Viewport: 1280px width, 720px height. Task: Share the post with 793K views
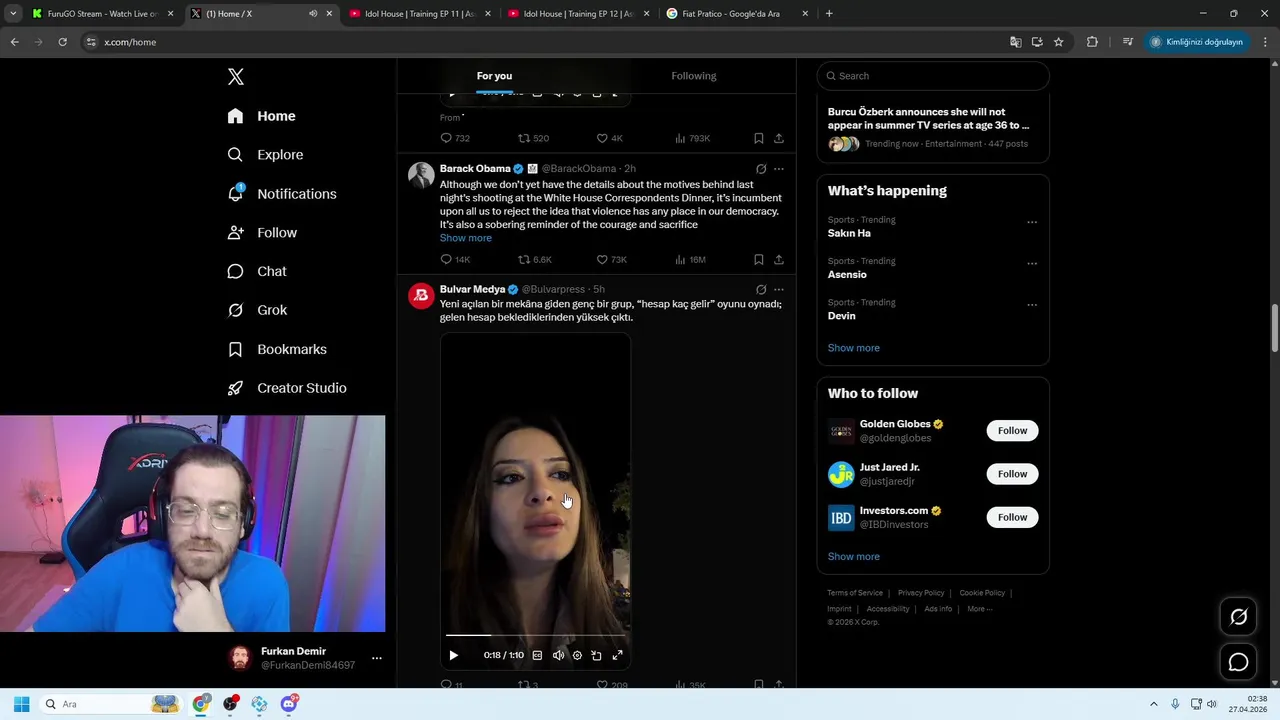click(x=779, y=138)
